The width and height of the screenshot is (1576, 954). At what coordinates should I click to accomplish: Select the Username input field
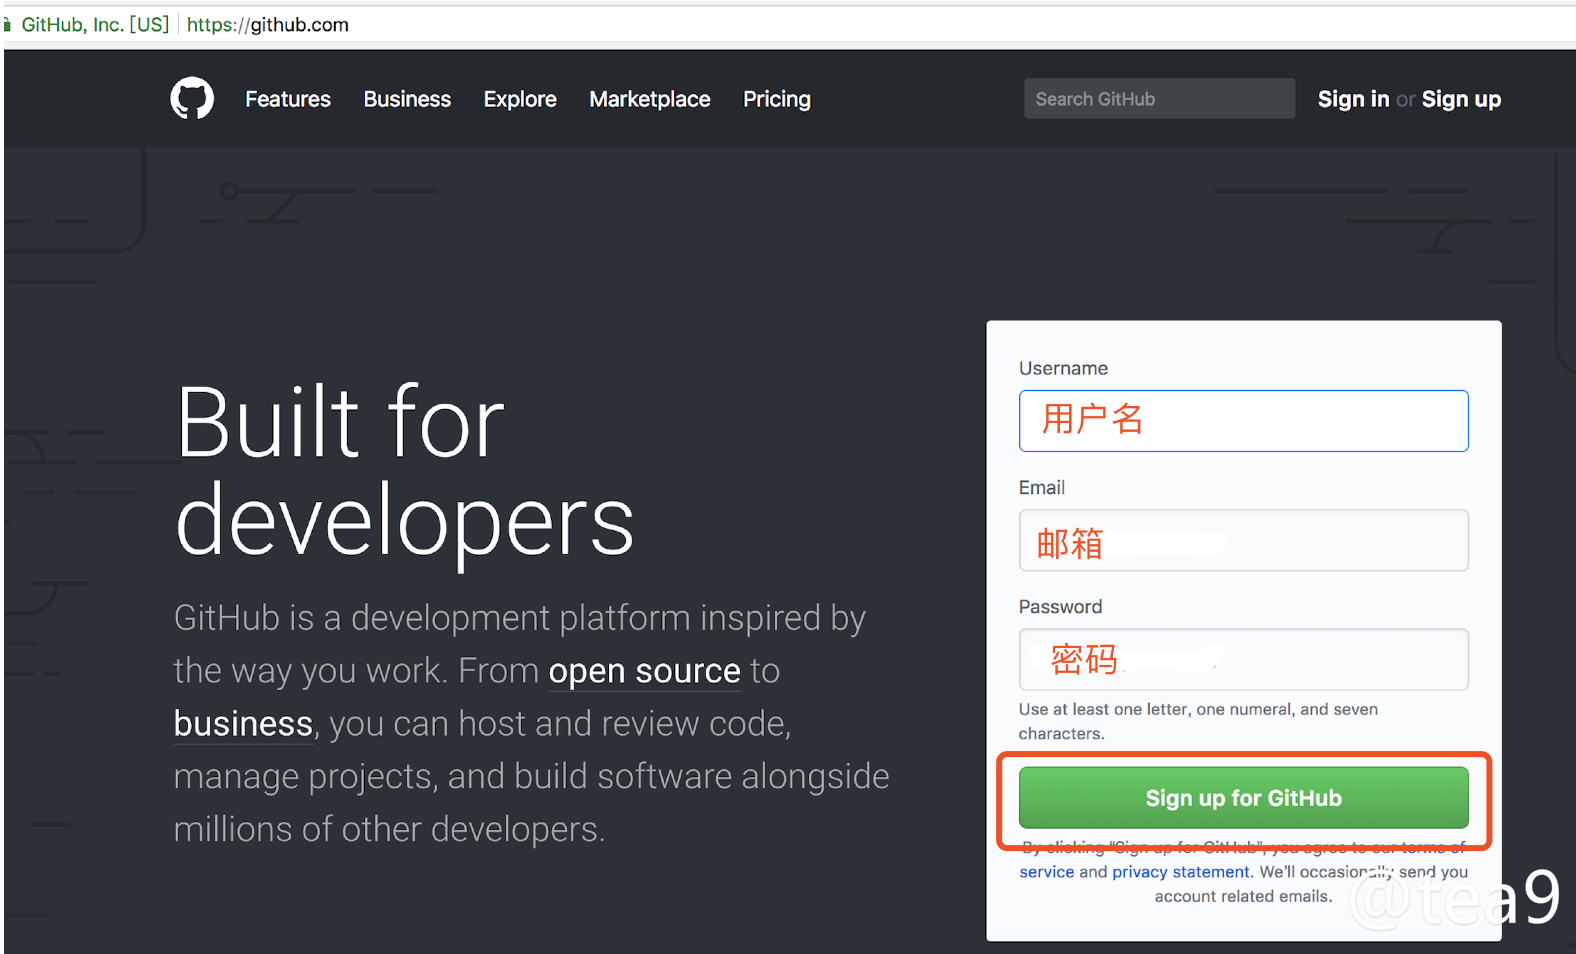1244,421
